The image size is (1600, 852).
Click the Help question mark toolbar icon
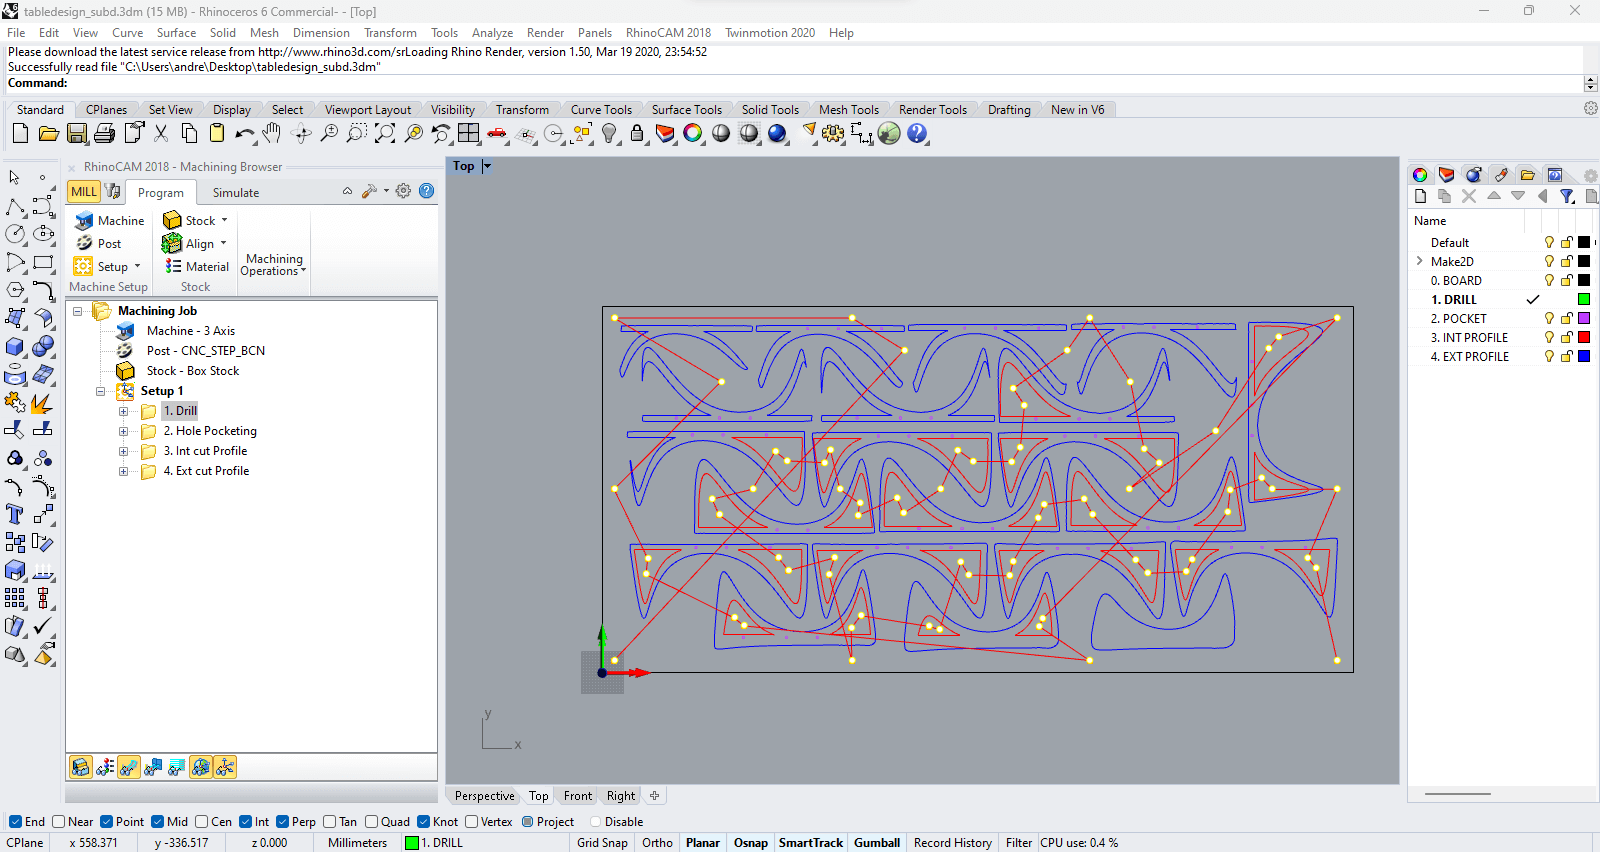tap(917, 133)
